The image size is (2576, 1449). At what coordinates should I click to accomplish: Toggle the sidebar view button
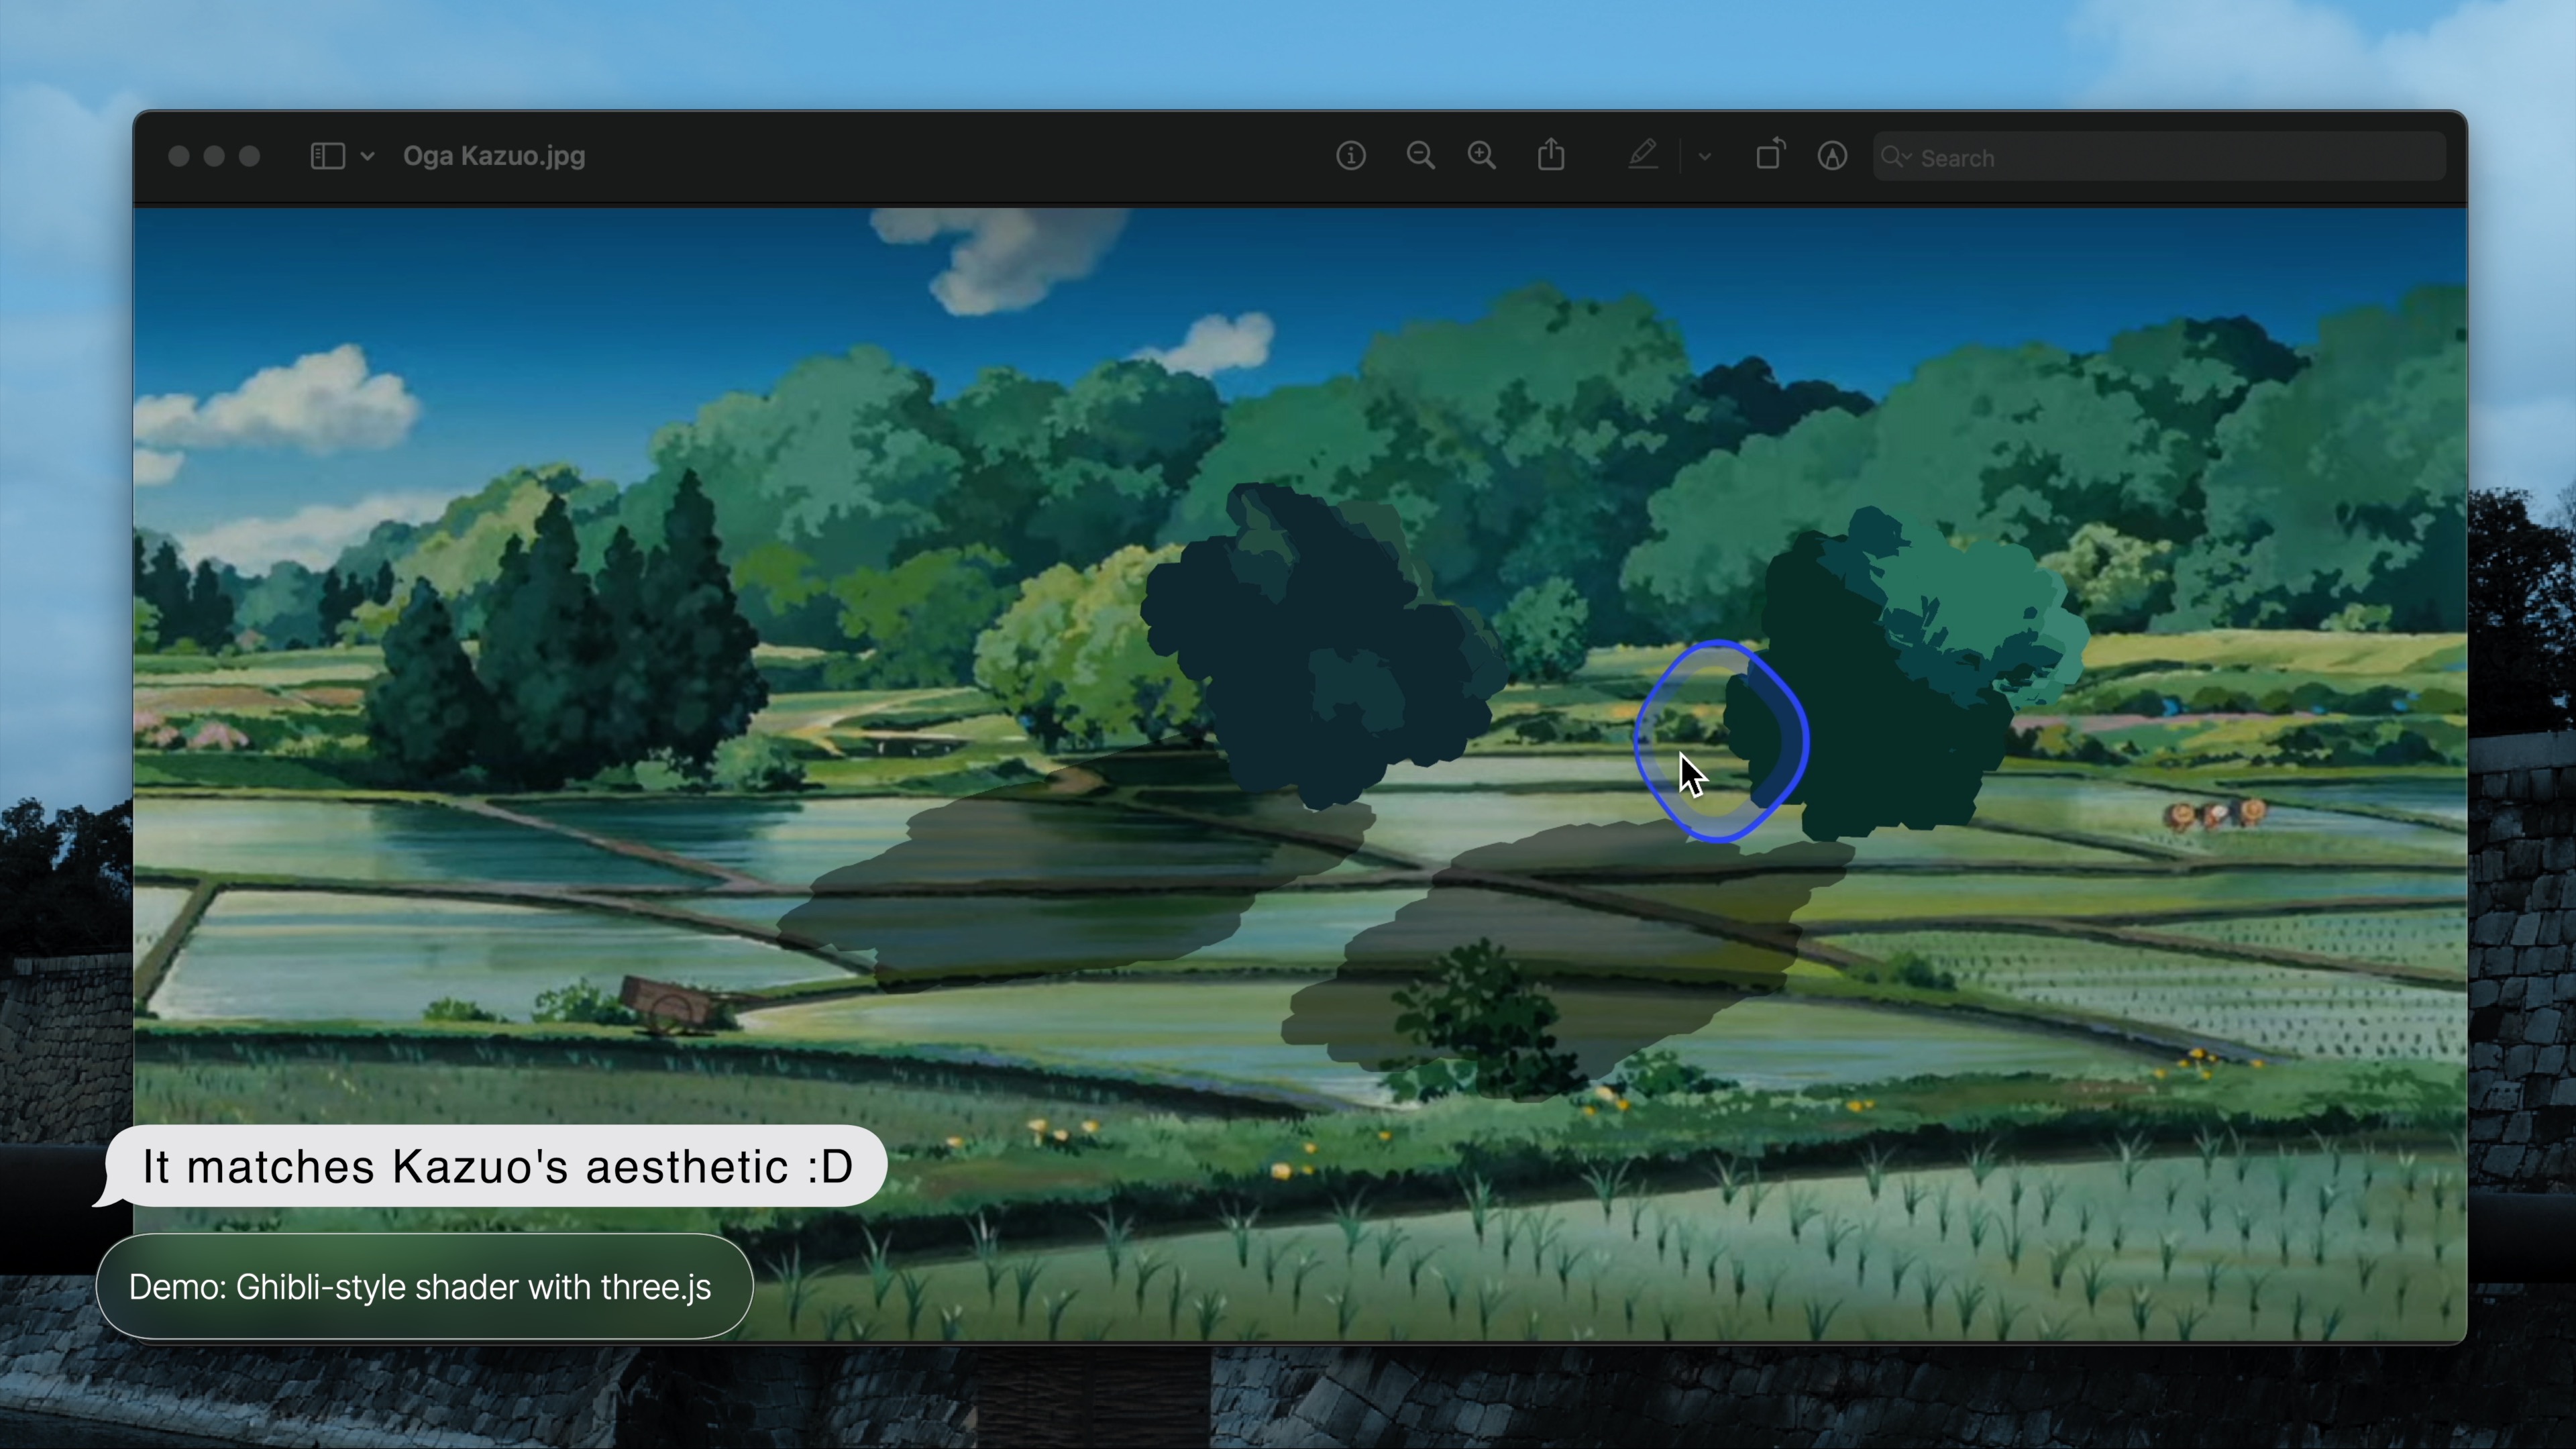click(x=328, y=156)
